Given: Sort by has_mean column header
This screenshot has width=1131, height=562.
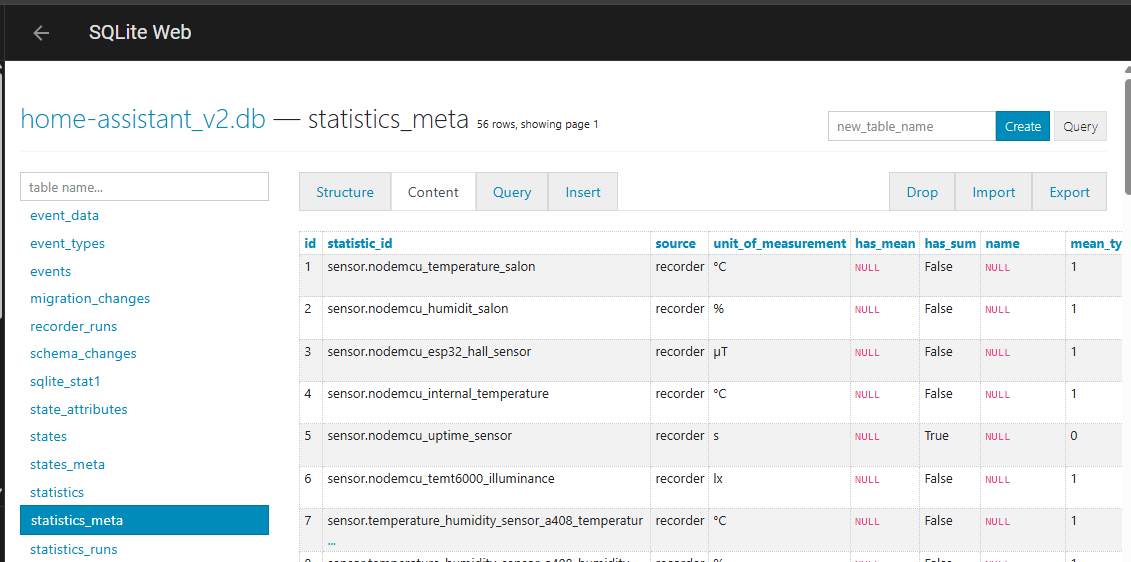Looking at the screenshot, I should (885, 244).
